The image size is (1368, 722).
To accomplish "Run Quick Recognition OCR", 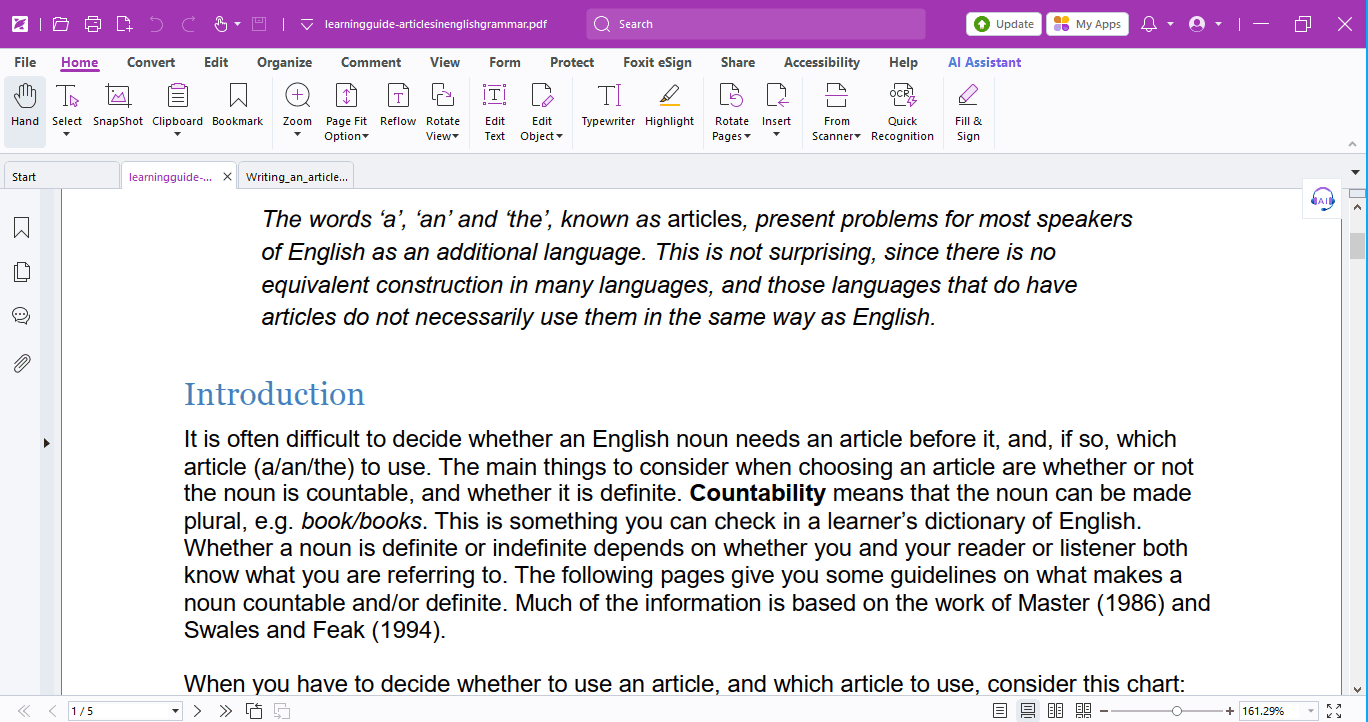I will tap(902, 111).
